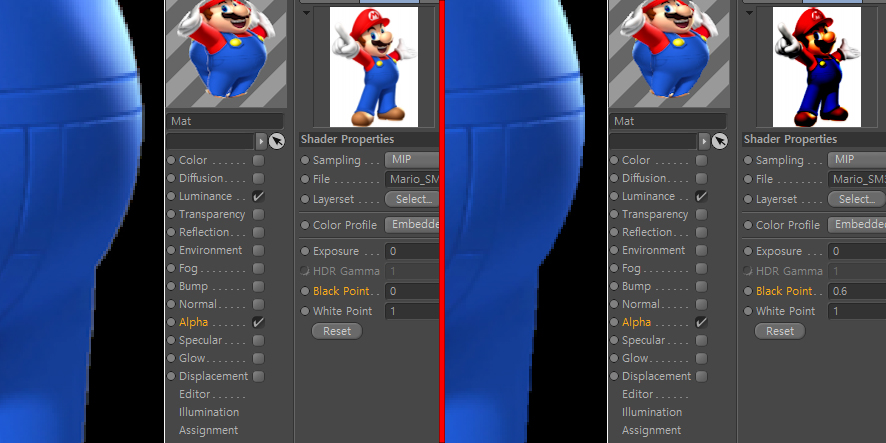886x443 pixels.
Task: Click the dot before Color channel in the Black Point 0 panel
Action: click(x=171, y=160)
